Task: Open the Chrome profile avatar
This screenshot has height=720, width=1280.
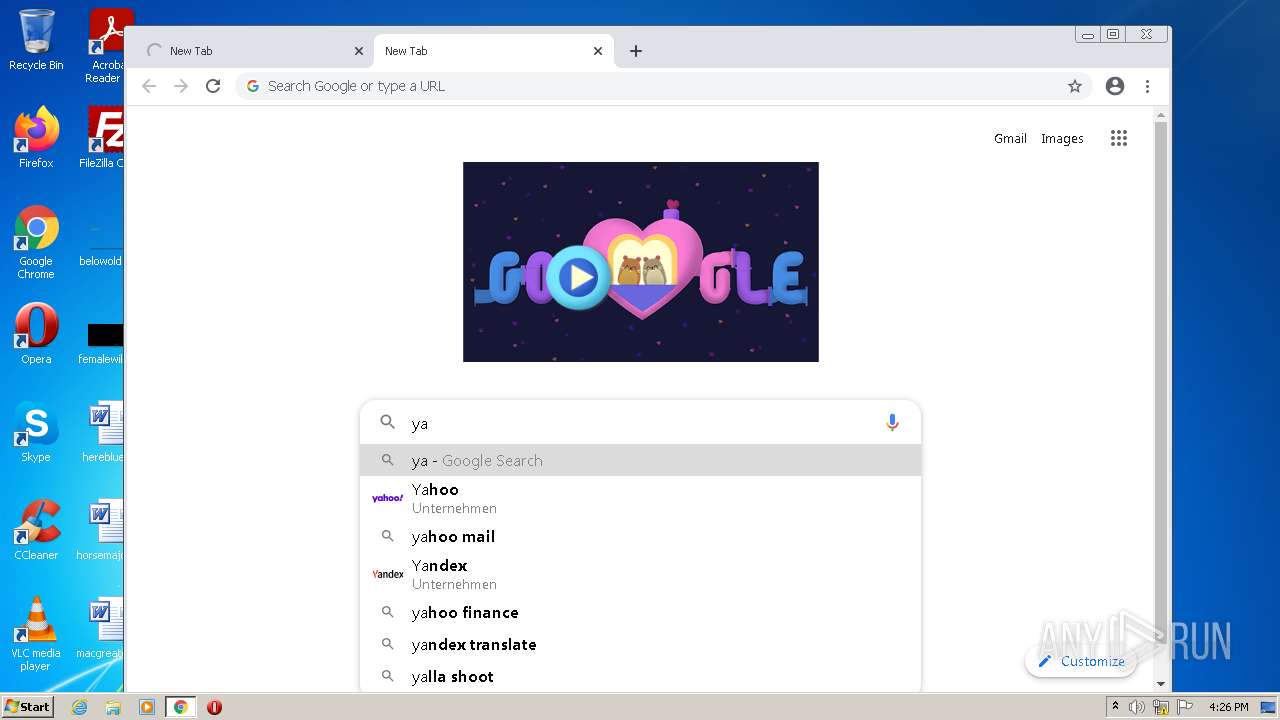Action: point(1115,86)
